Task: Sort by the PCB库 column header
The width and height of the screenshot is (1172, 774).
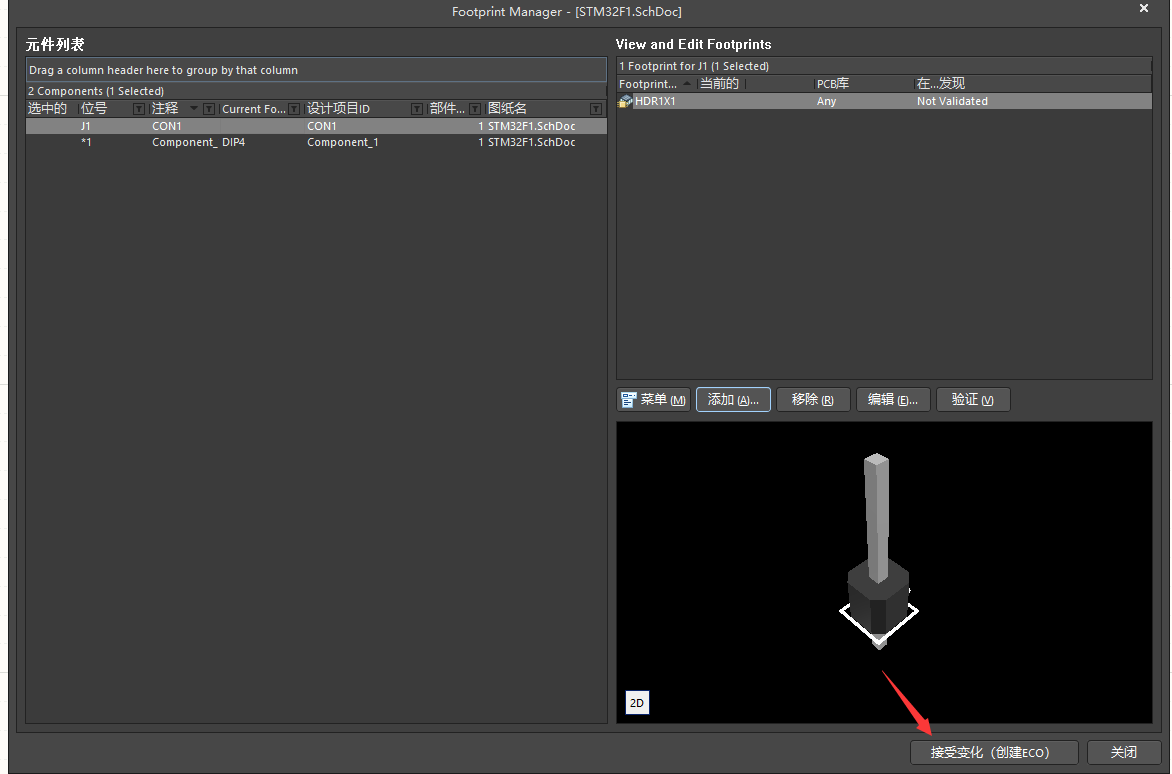Action: coord(833,84)
